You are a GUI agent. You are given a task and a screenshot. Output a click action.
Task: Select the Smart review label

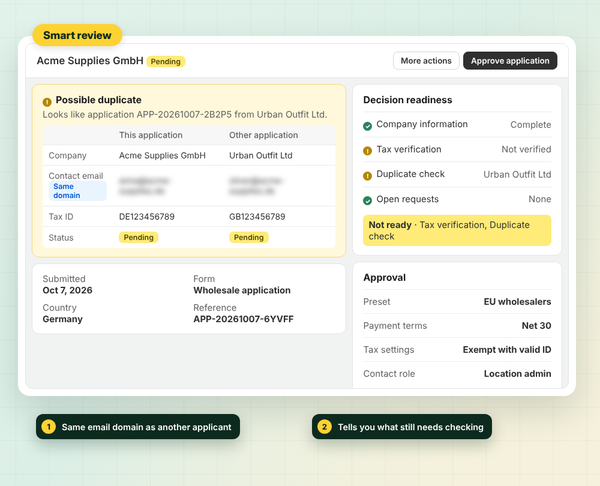tap(77, 35)
